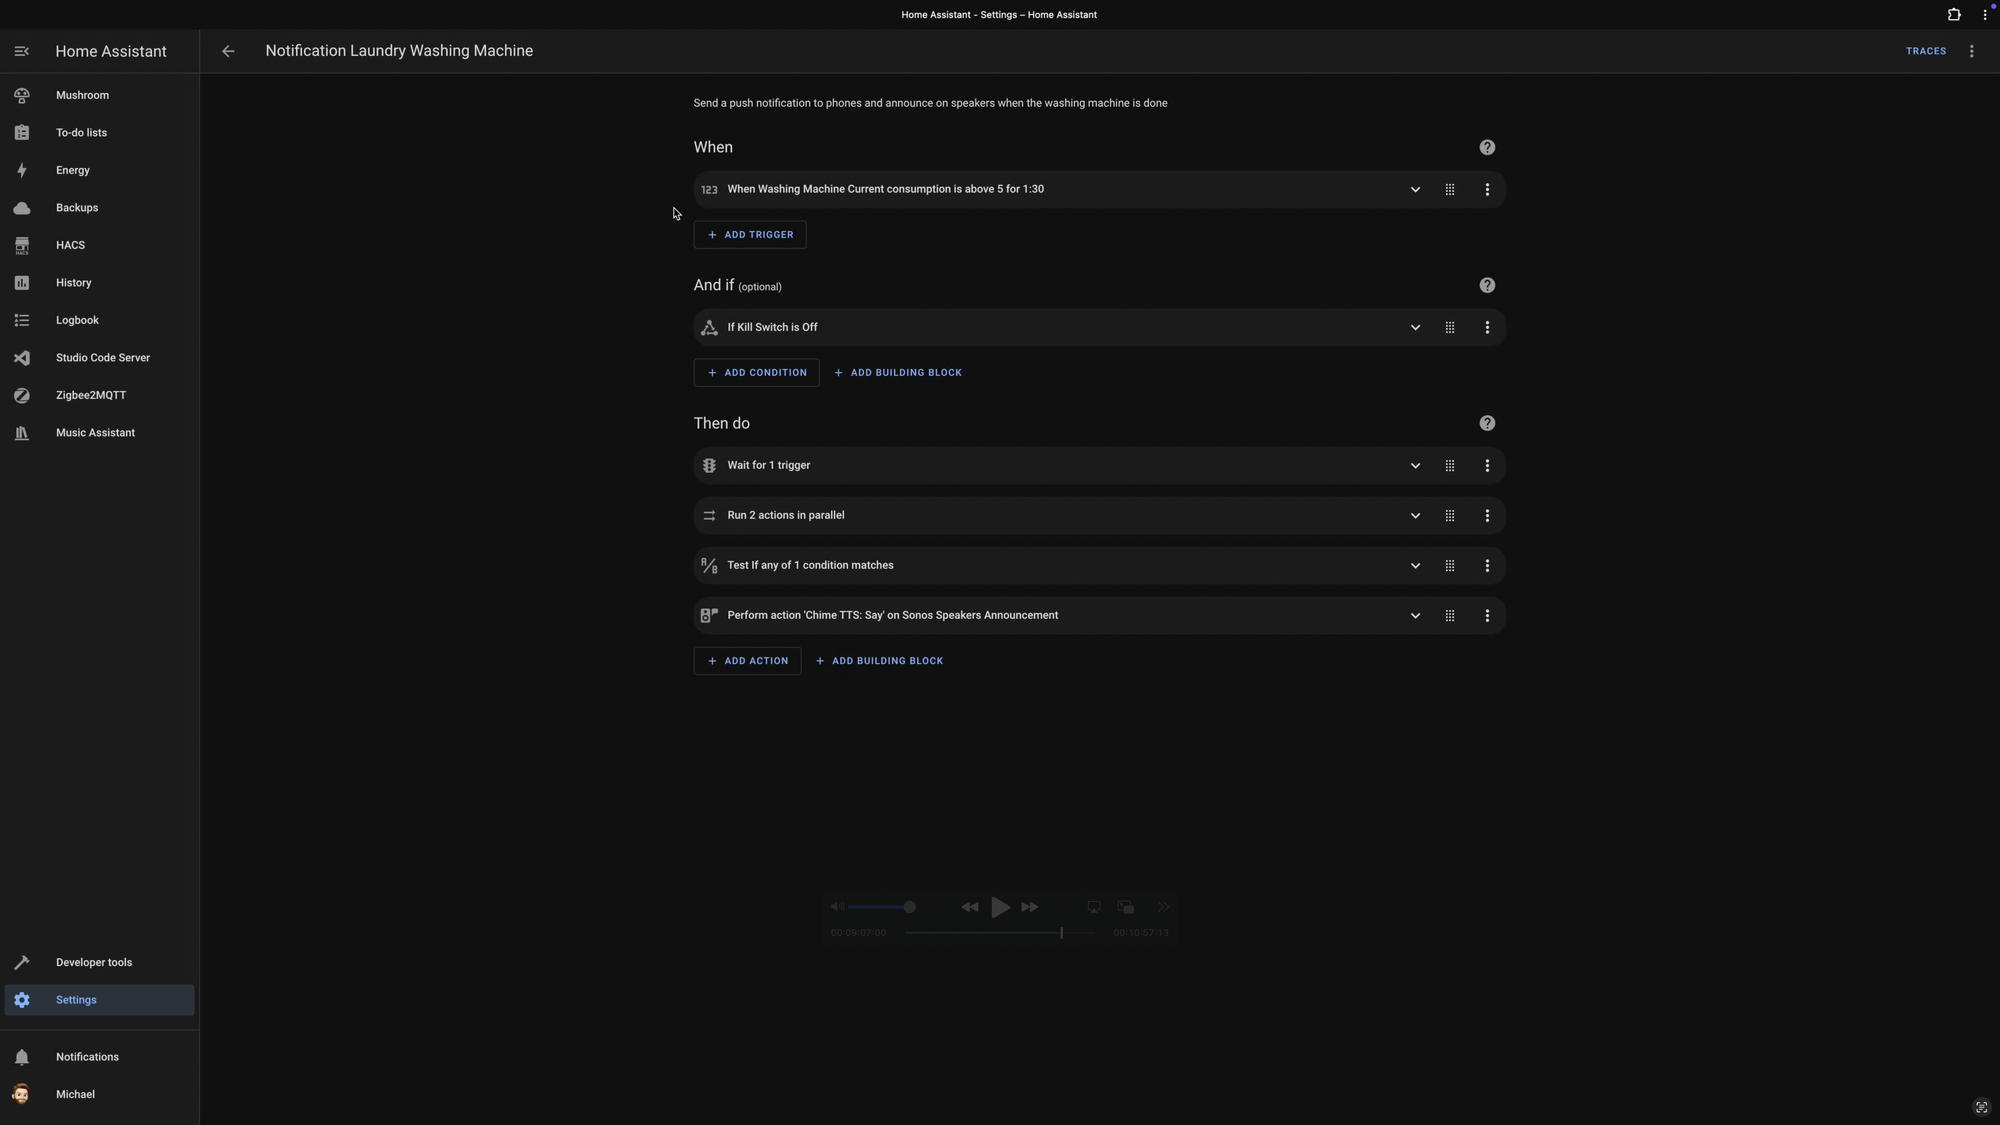Open page overflow menu next to TRACES

click(x=1971, y=51)
